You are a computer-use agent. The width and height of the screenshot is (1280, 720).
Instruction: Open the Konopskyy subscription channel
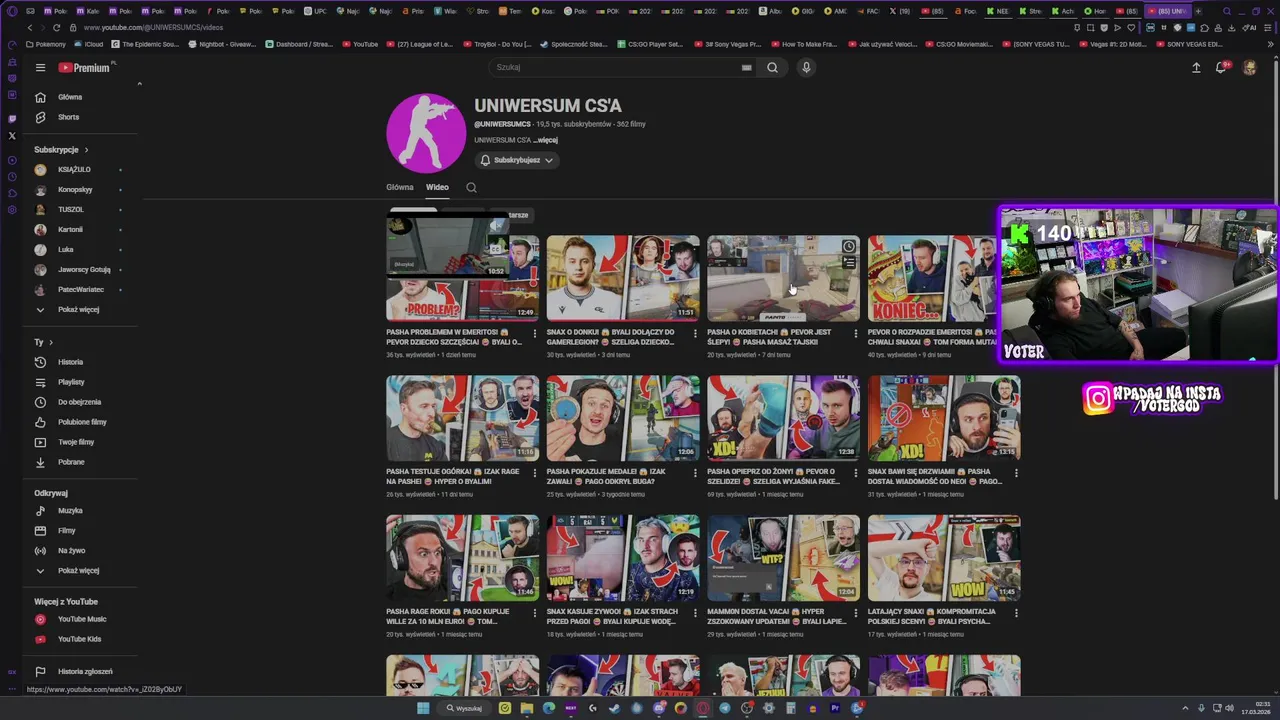tap(75, 190)
